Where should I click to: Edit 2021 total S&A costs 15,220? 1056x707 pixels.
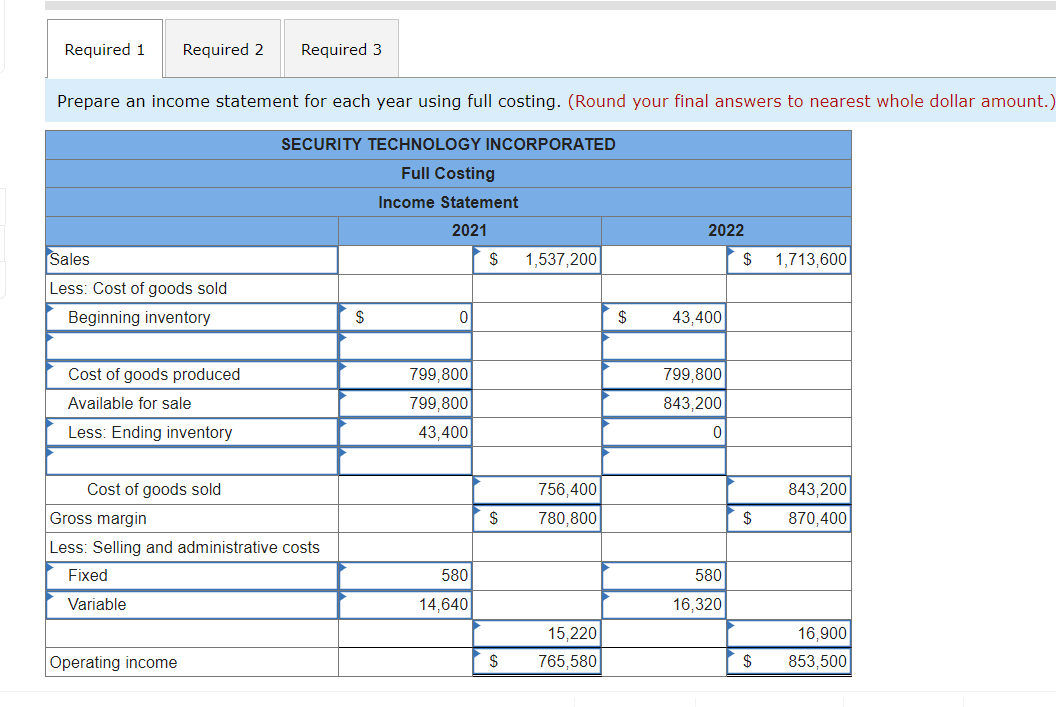click(537, 634)
